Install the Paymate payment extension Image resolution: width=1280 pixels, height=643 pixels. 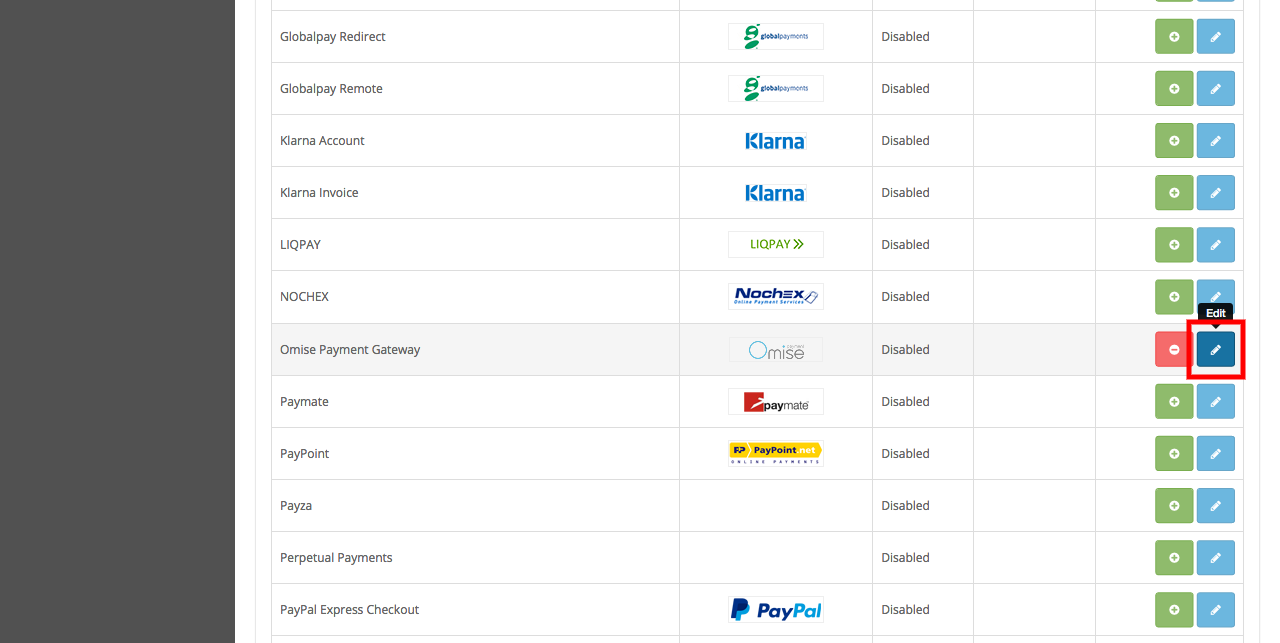point(1174,402)
